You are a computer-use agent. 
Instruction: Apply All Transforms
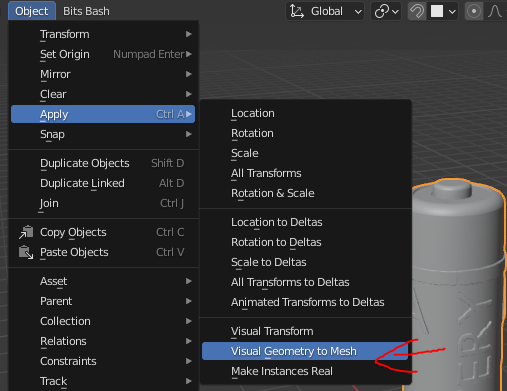(305, 173)
